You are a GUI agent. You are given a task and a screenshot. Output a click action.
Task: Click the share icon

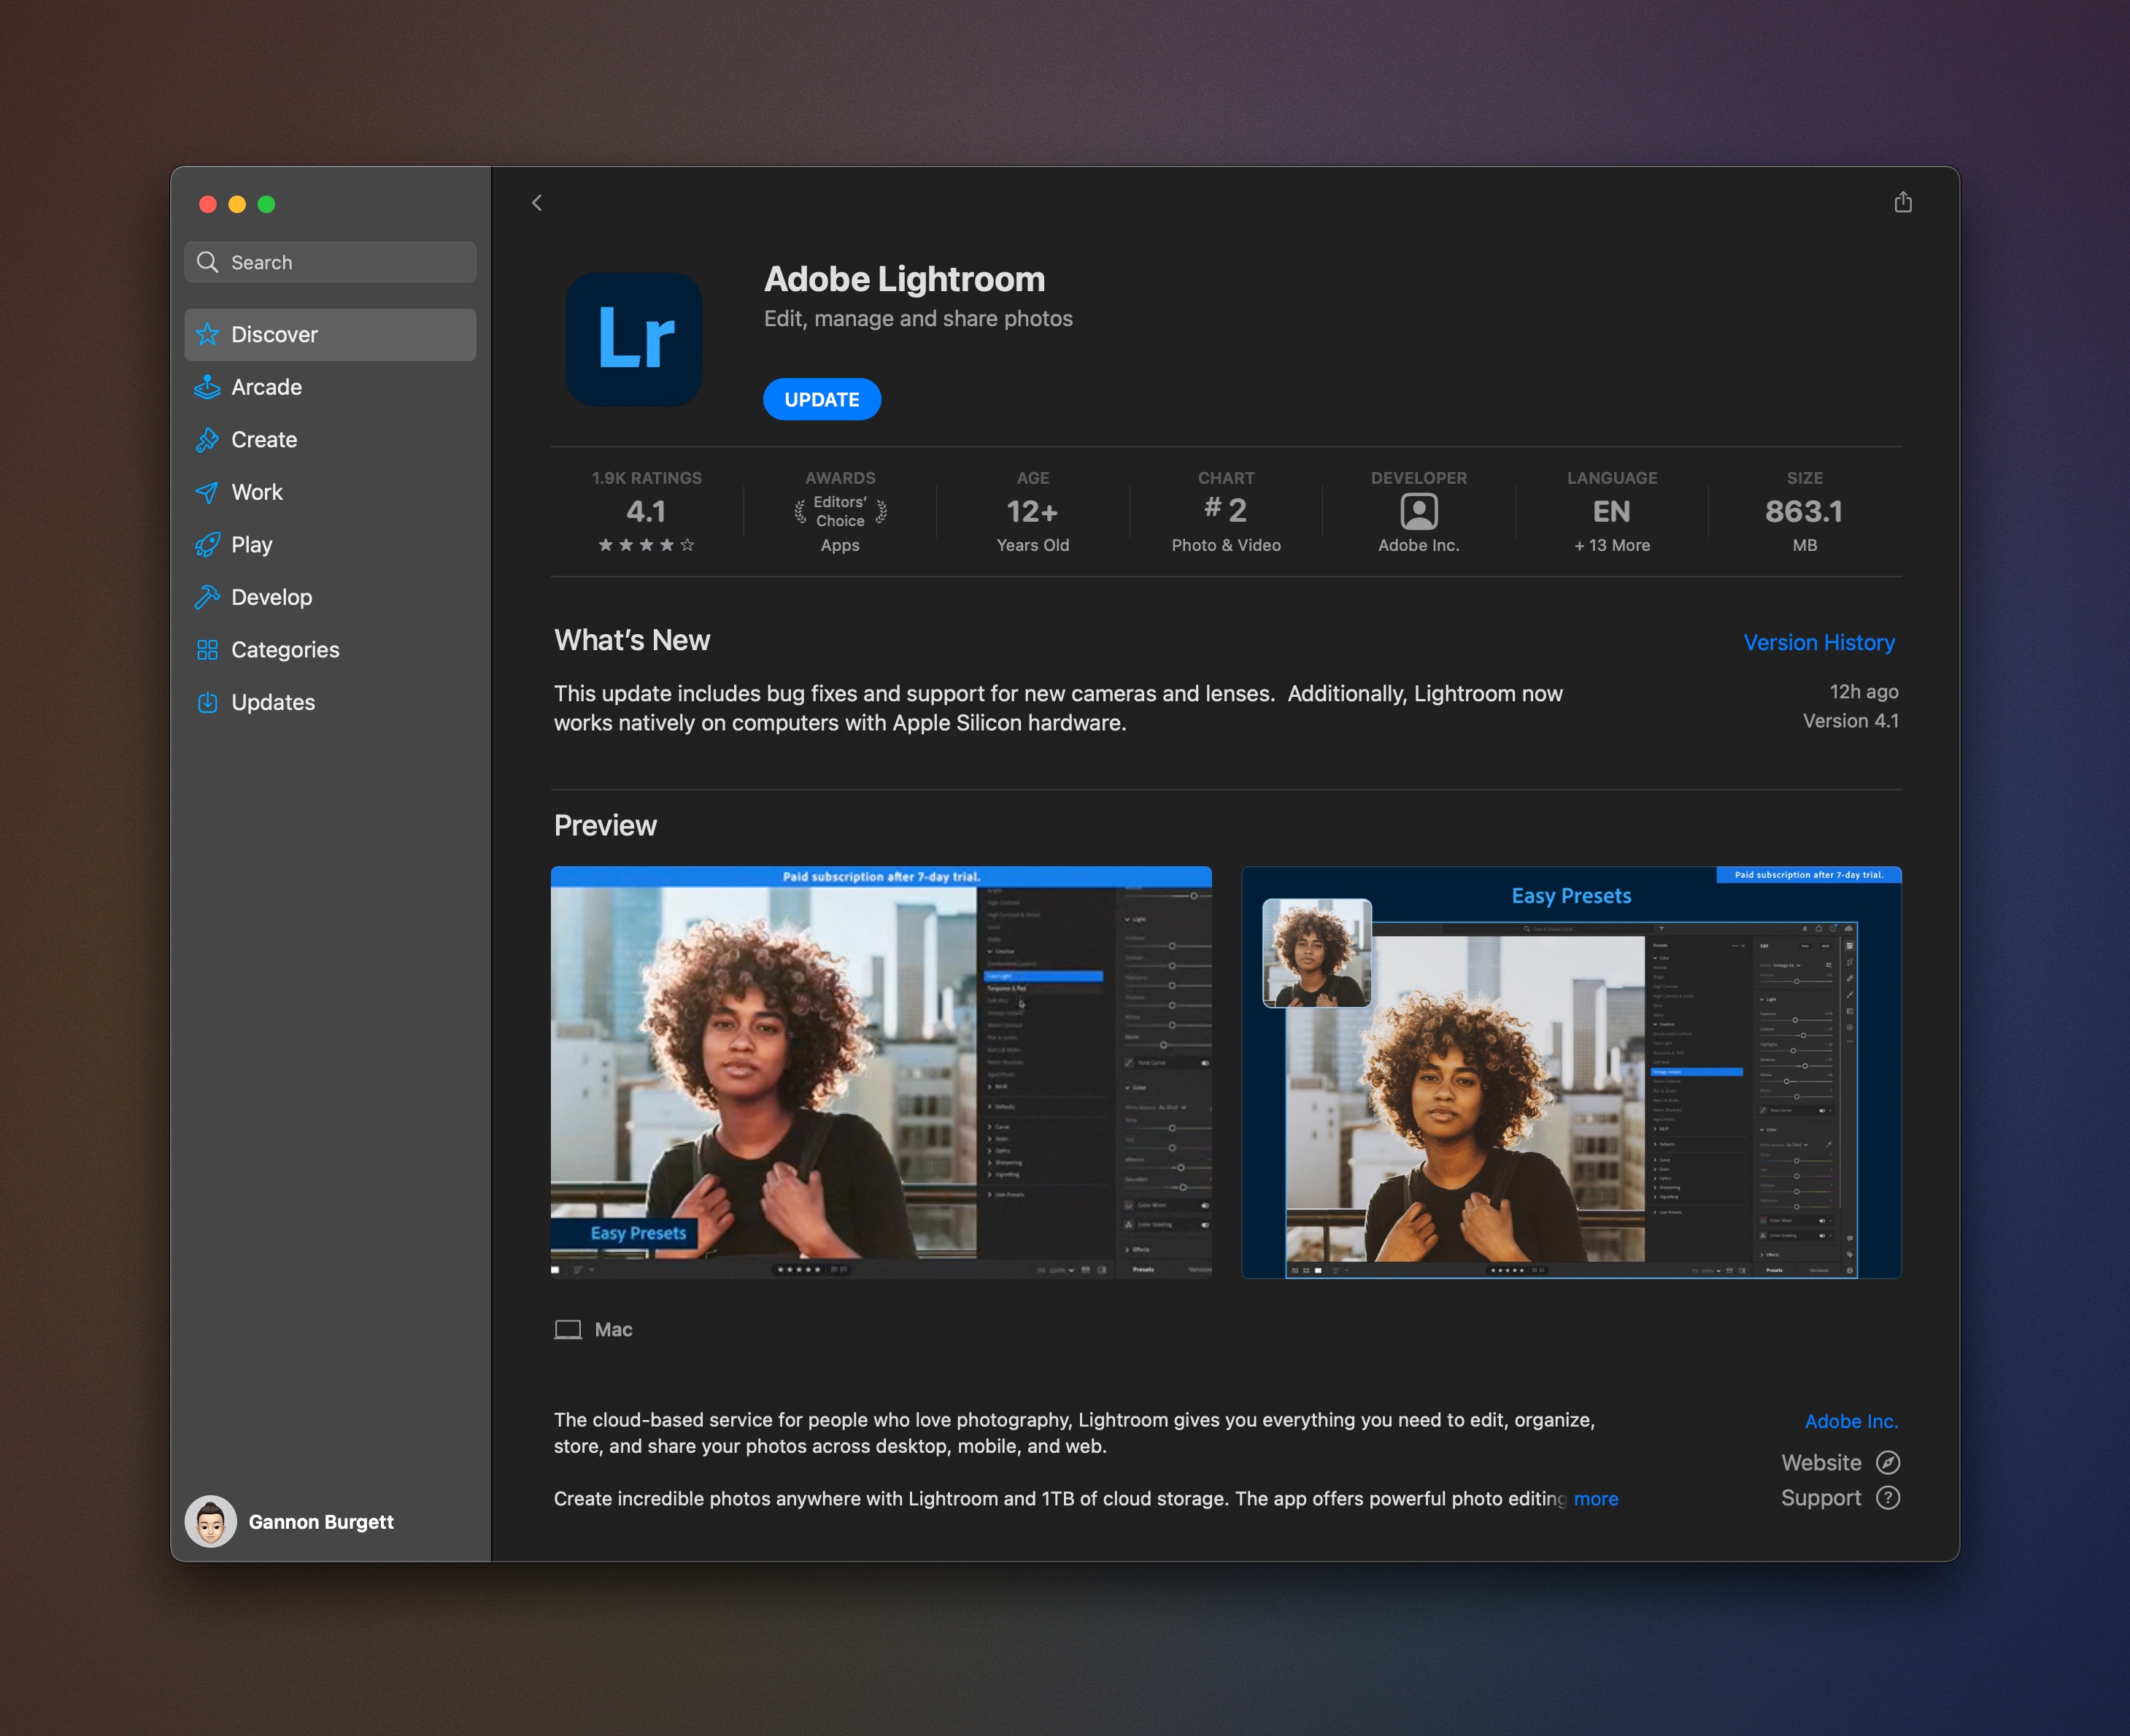tap(1903, 202)
